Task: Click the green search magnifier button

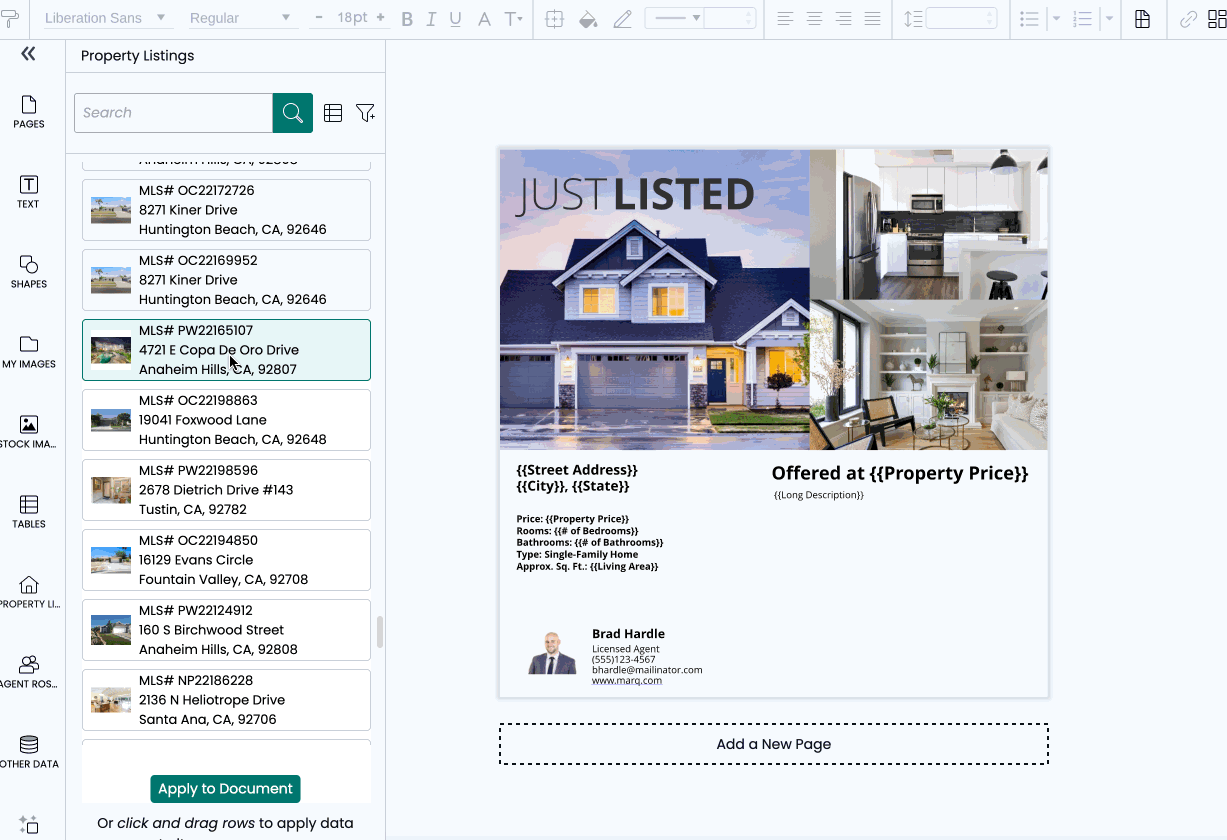Action: 293,113
